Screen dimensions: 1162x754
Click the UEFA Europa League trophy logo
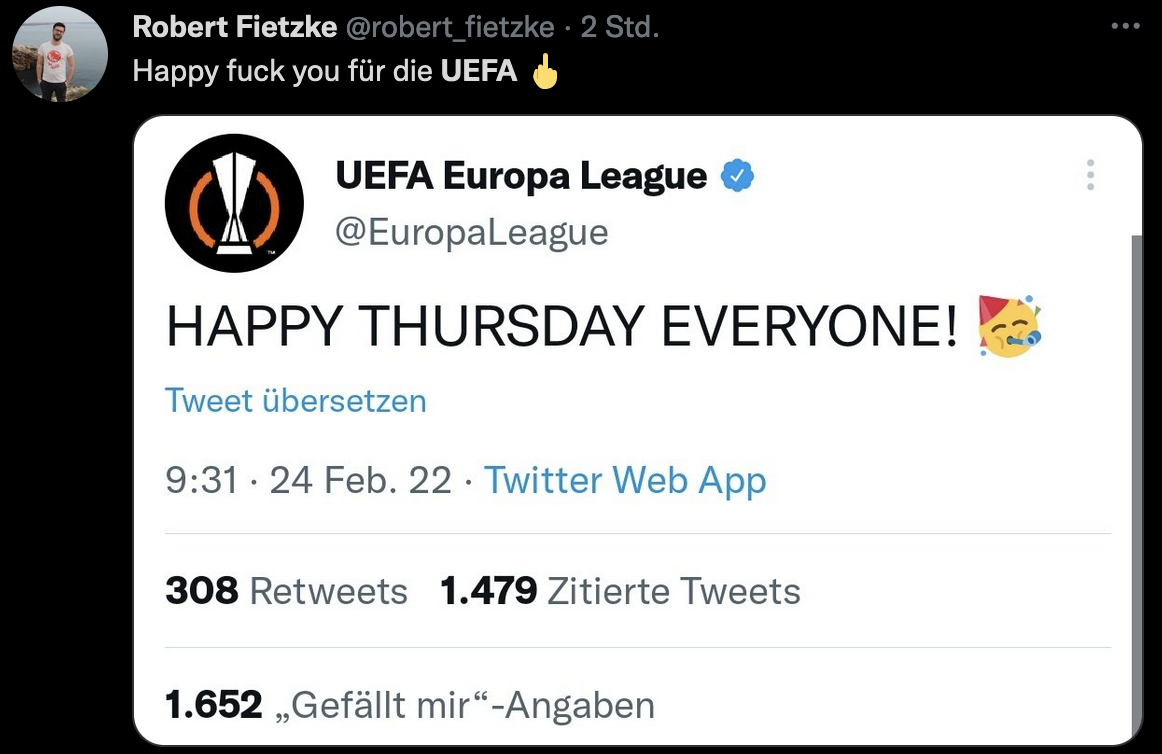point(233,204)
